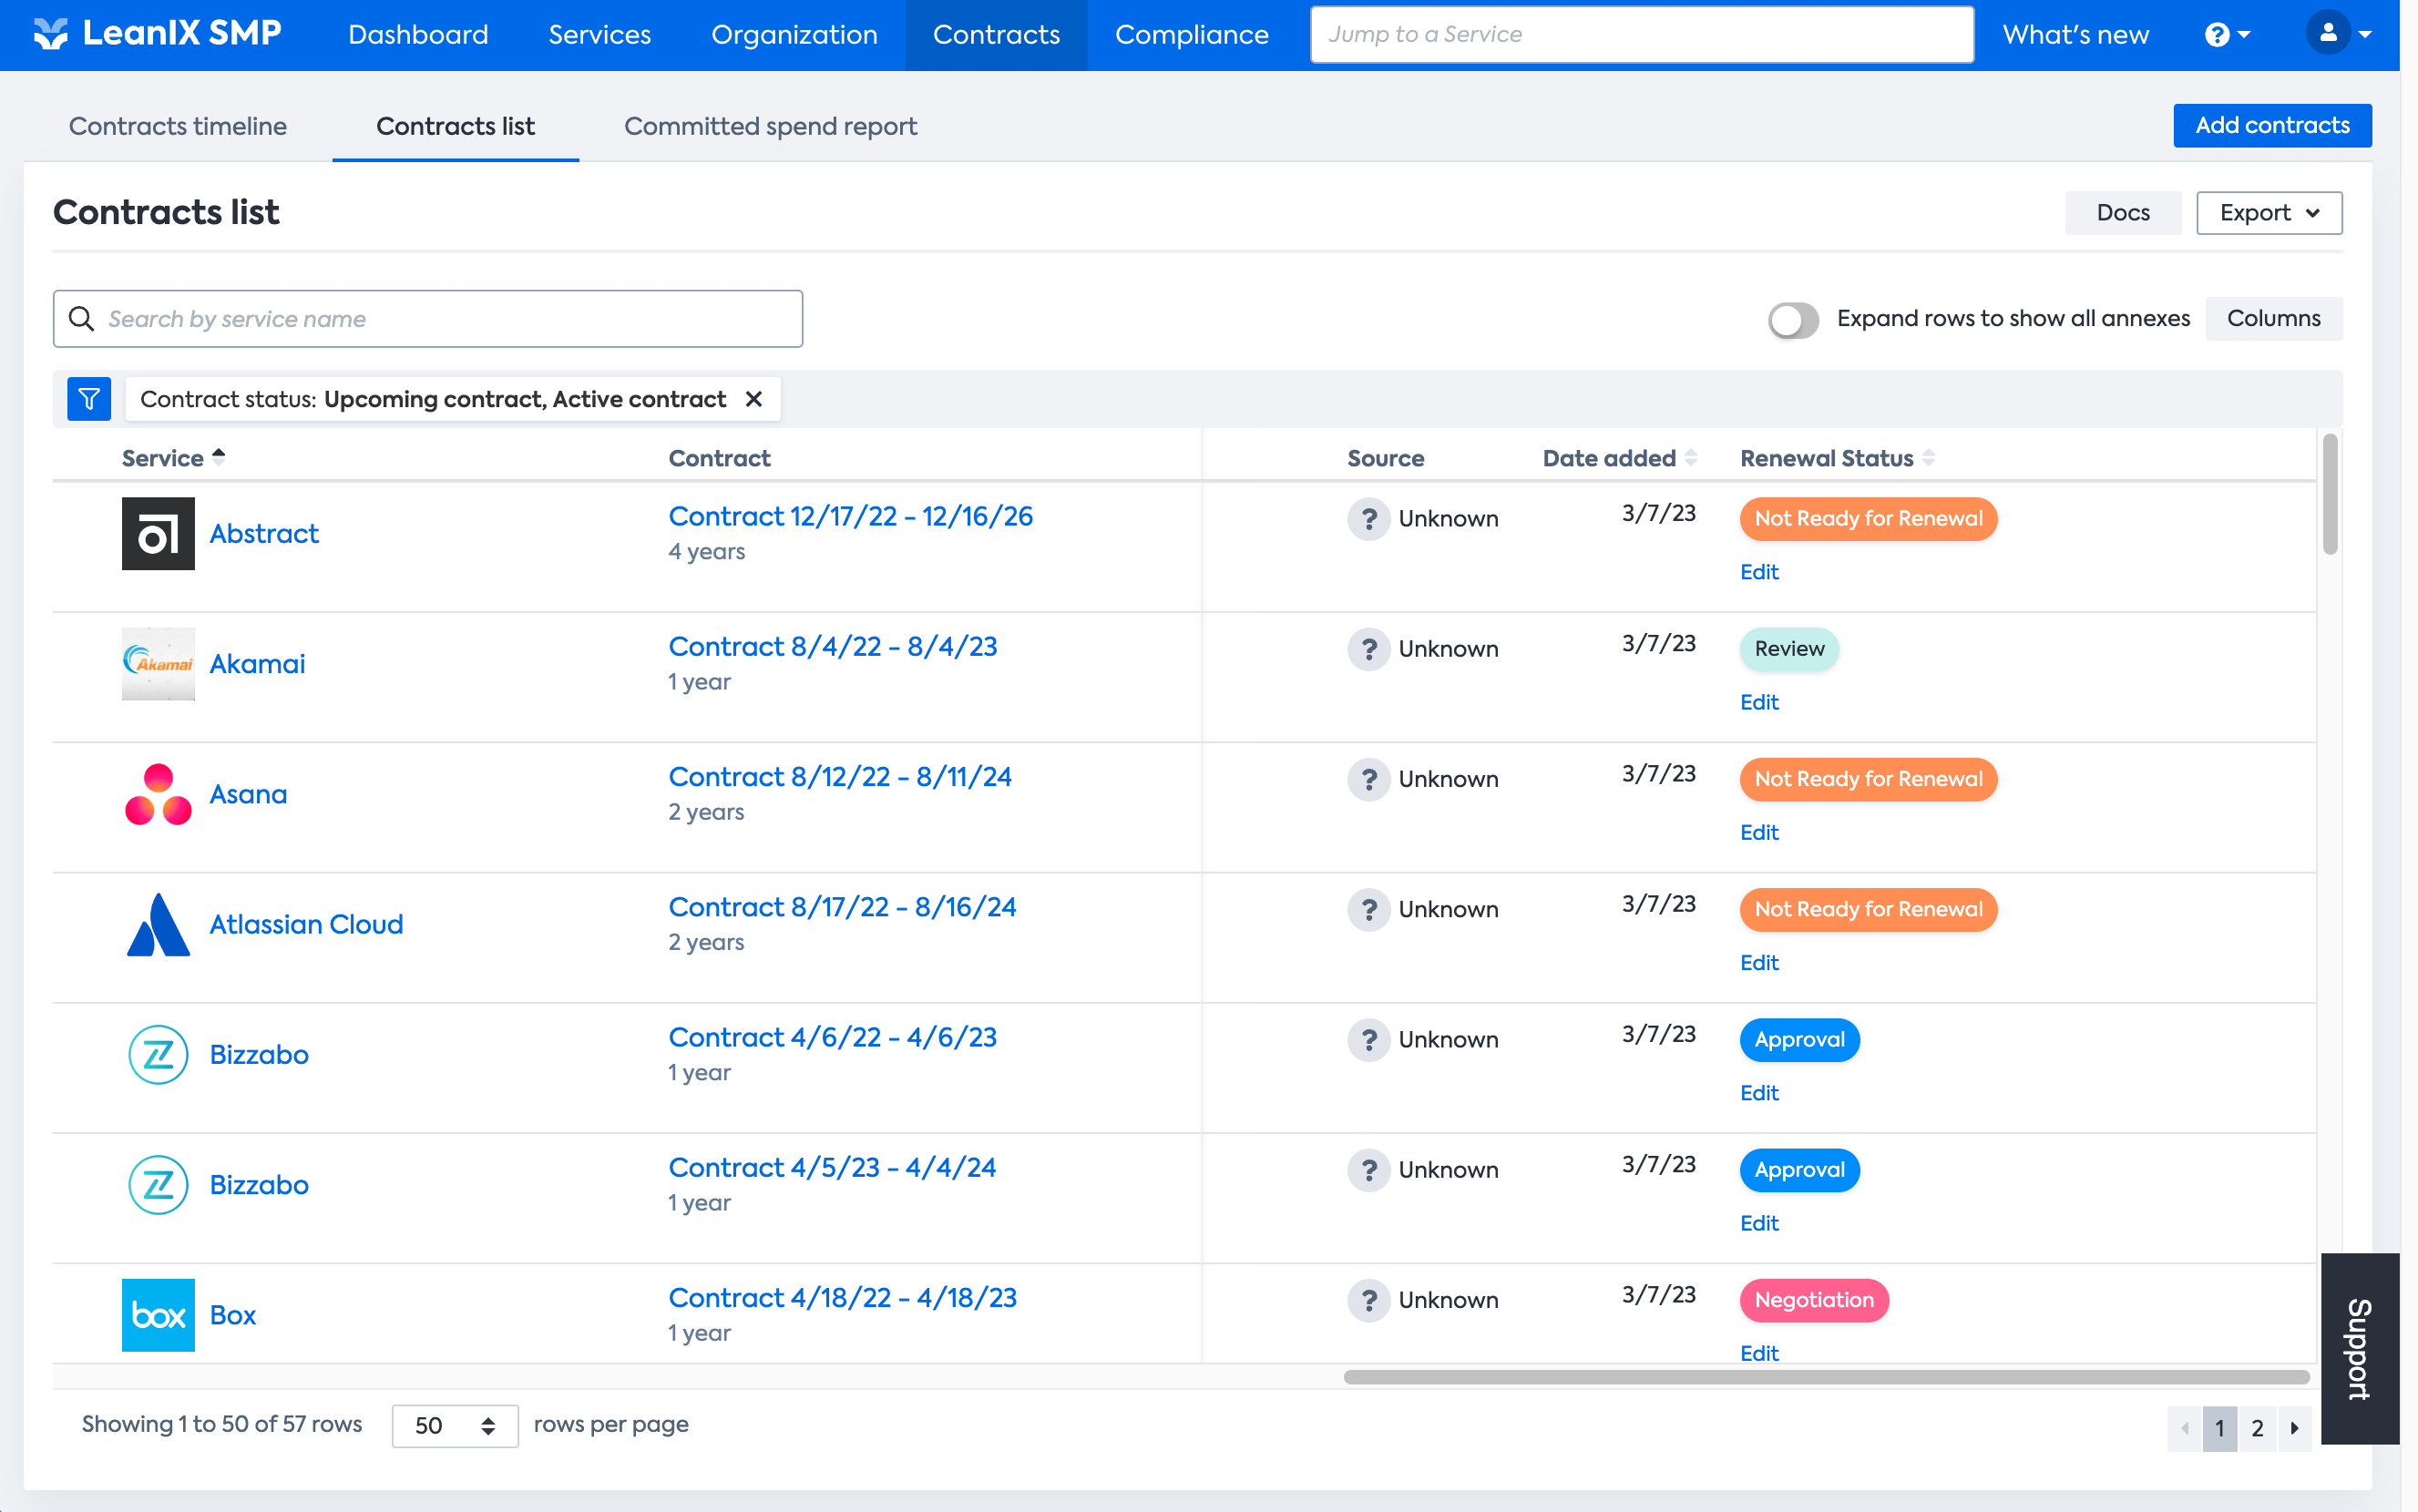Click the Atlassian Cloud logo icon

[158, 924]
